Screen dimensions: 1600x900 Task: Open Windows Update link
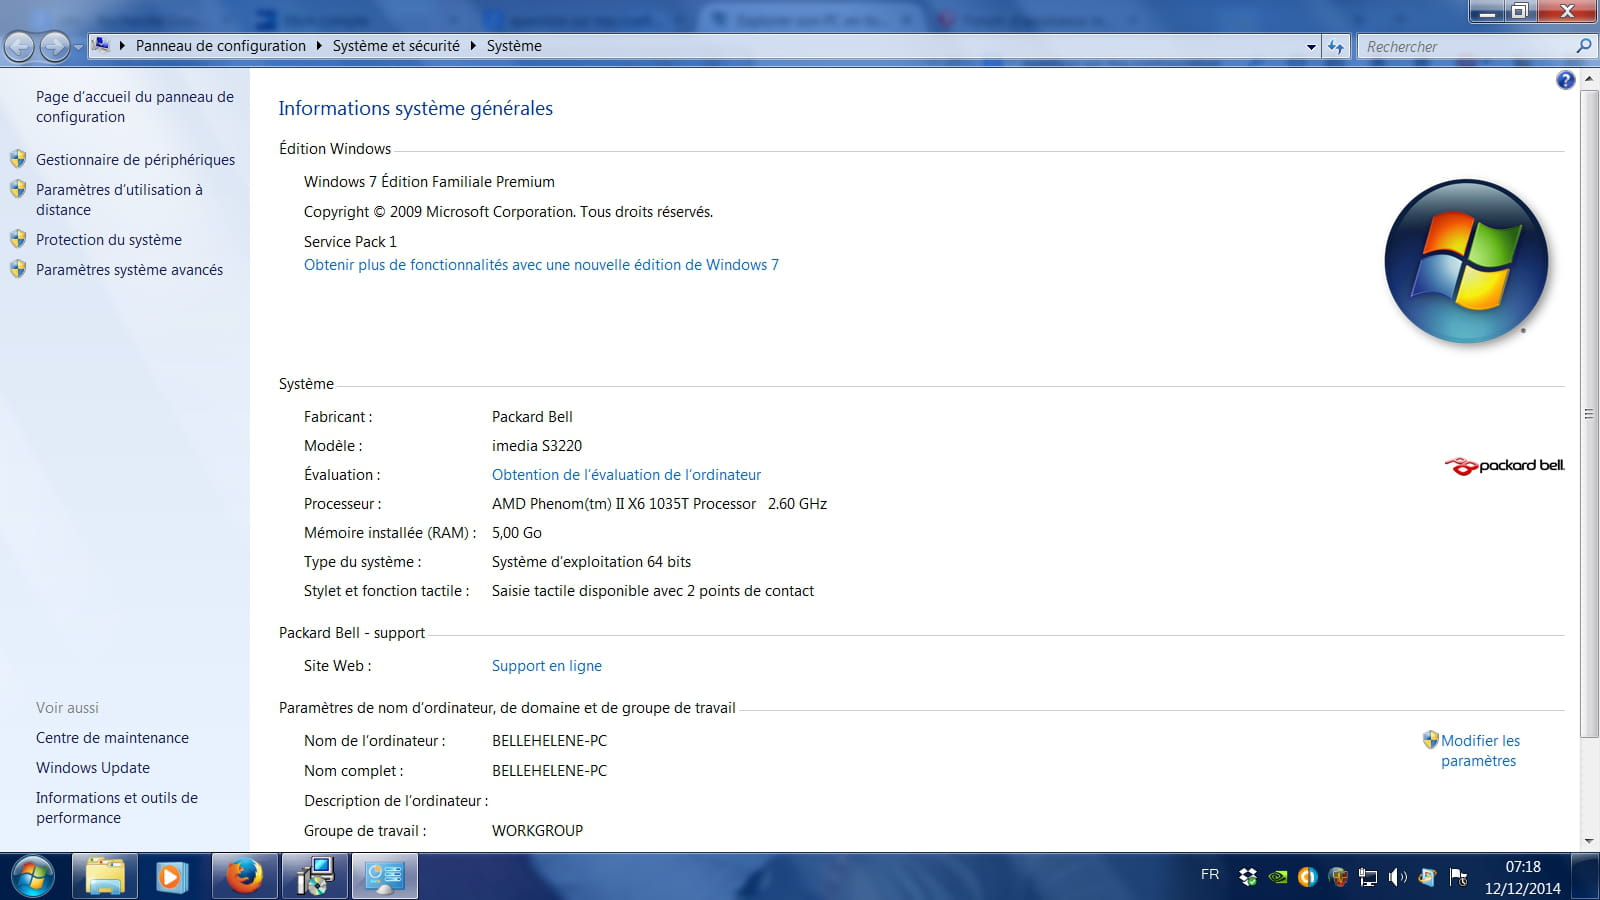point(93,768)
